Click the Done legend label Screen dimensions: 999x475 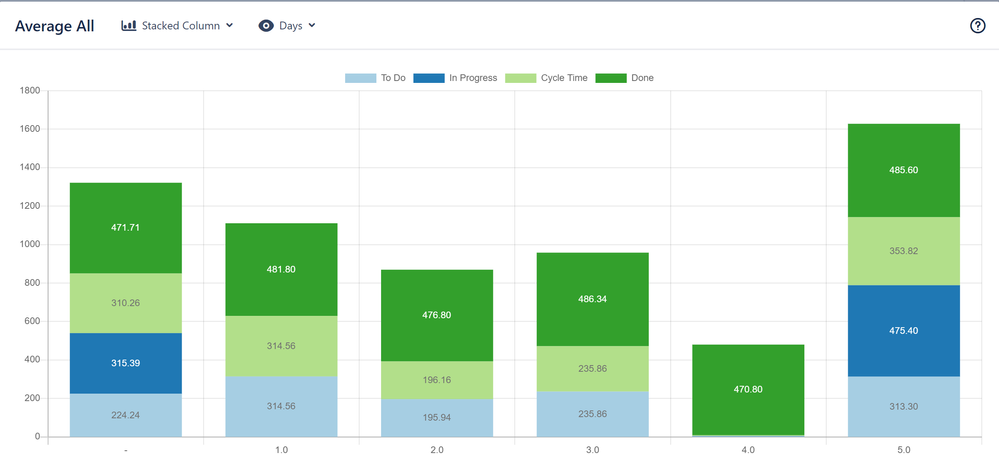coord(642,78)
